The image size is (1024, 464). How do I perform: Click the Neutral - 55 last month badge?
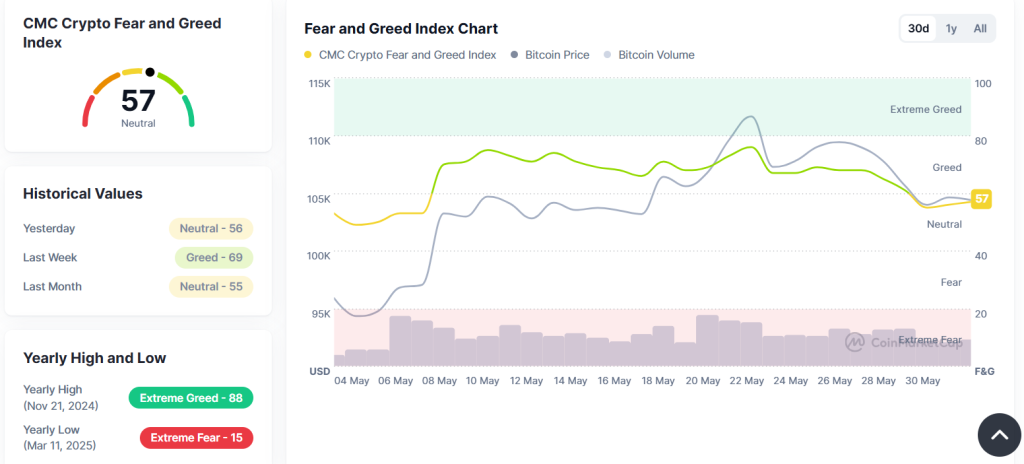coord(211,286)
